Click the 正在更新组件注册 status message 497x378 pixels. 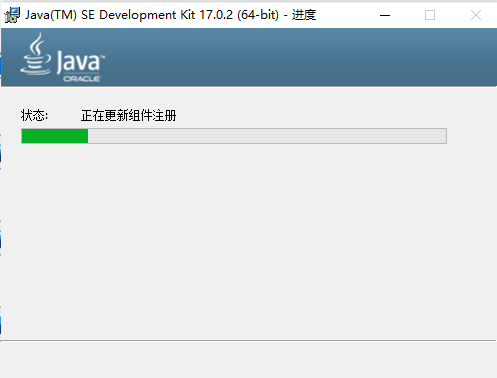click(129, 115)
